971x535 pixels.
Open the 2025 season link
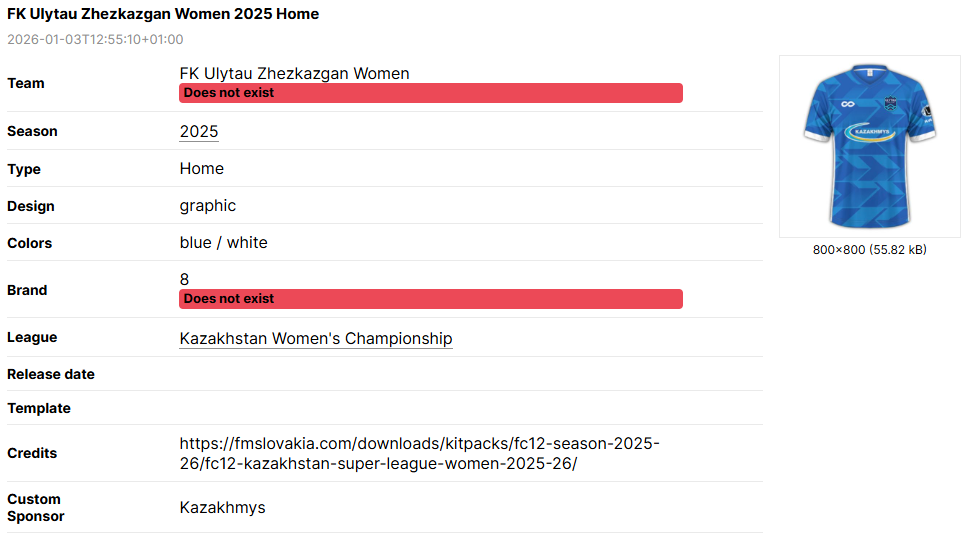[199, 132]
